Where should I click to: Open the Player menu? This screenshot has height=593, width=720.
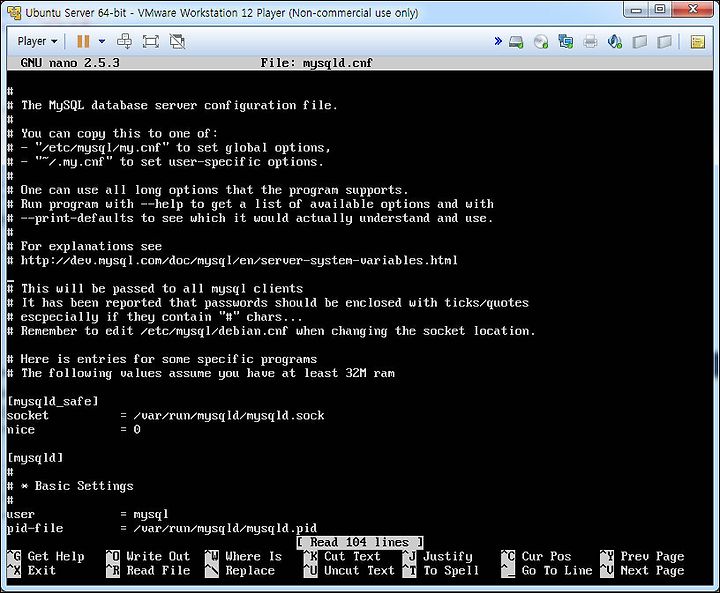click(37, 41)
